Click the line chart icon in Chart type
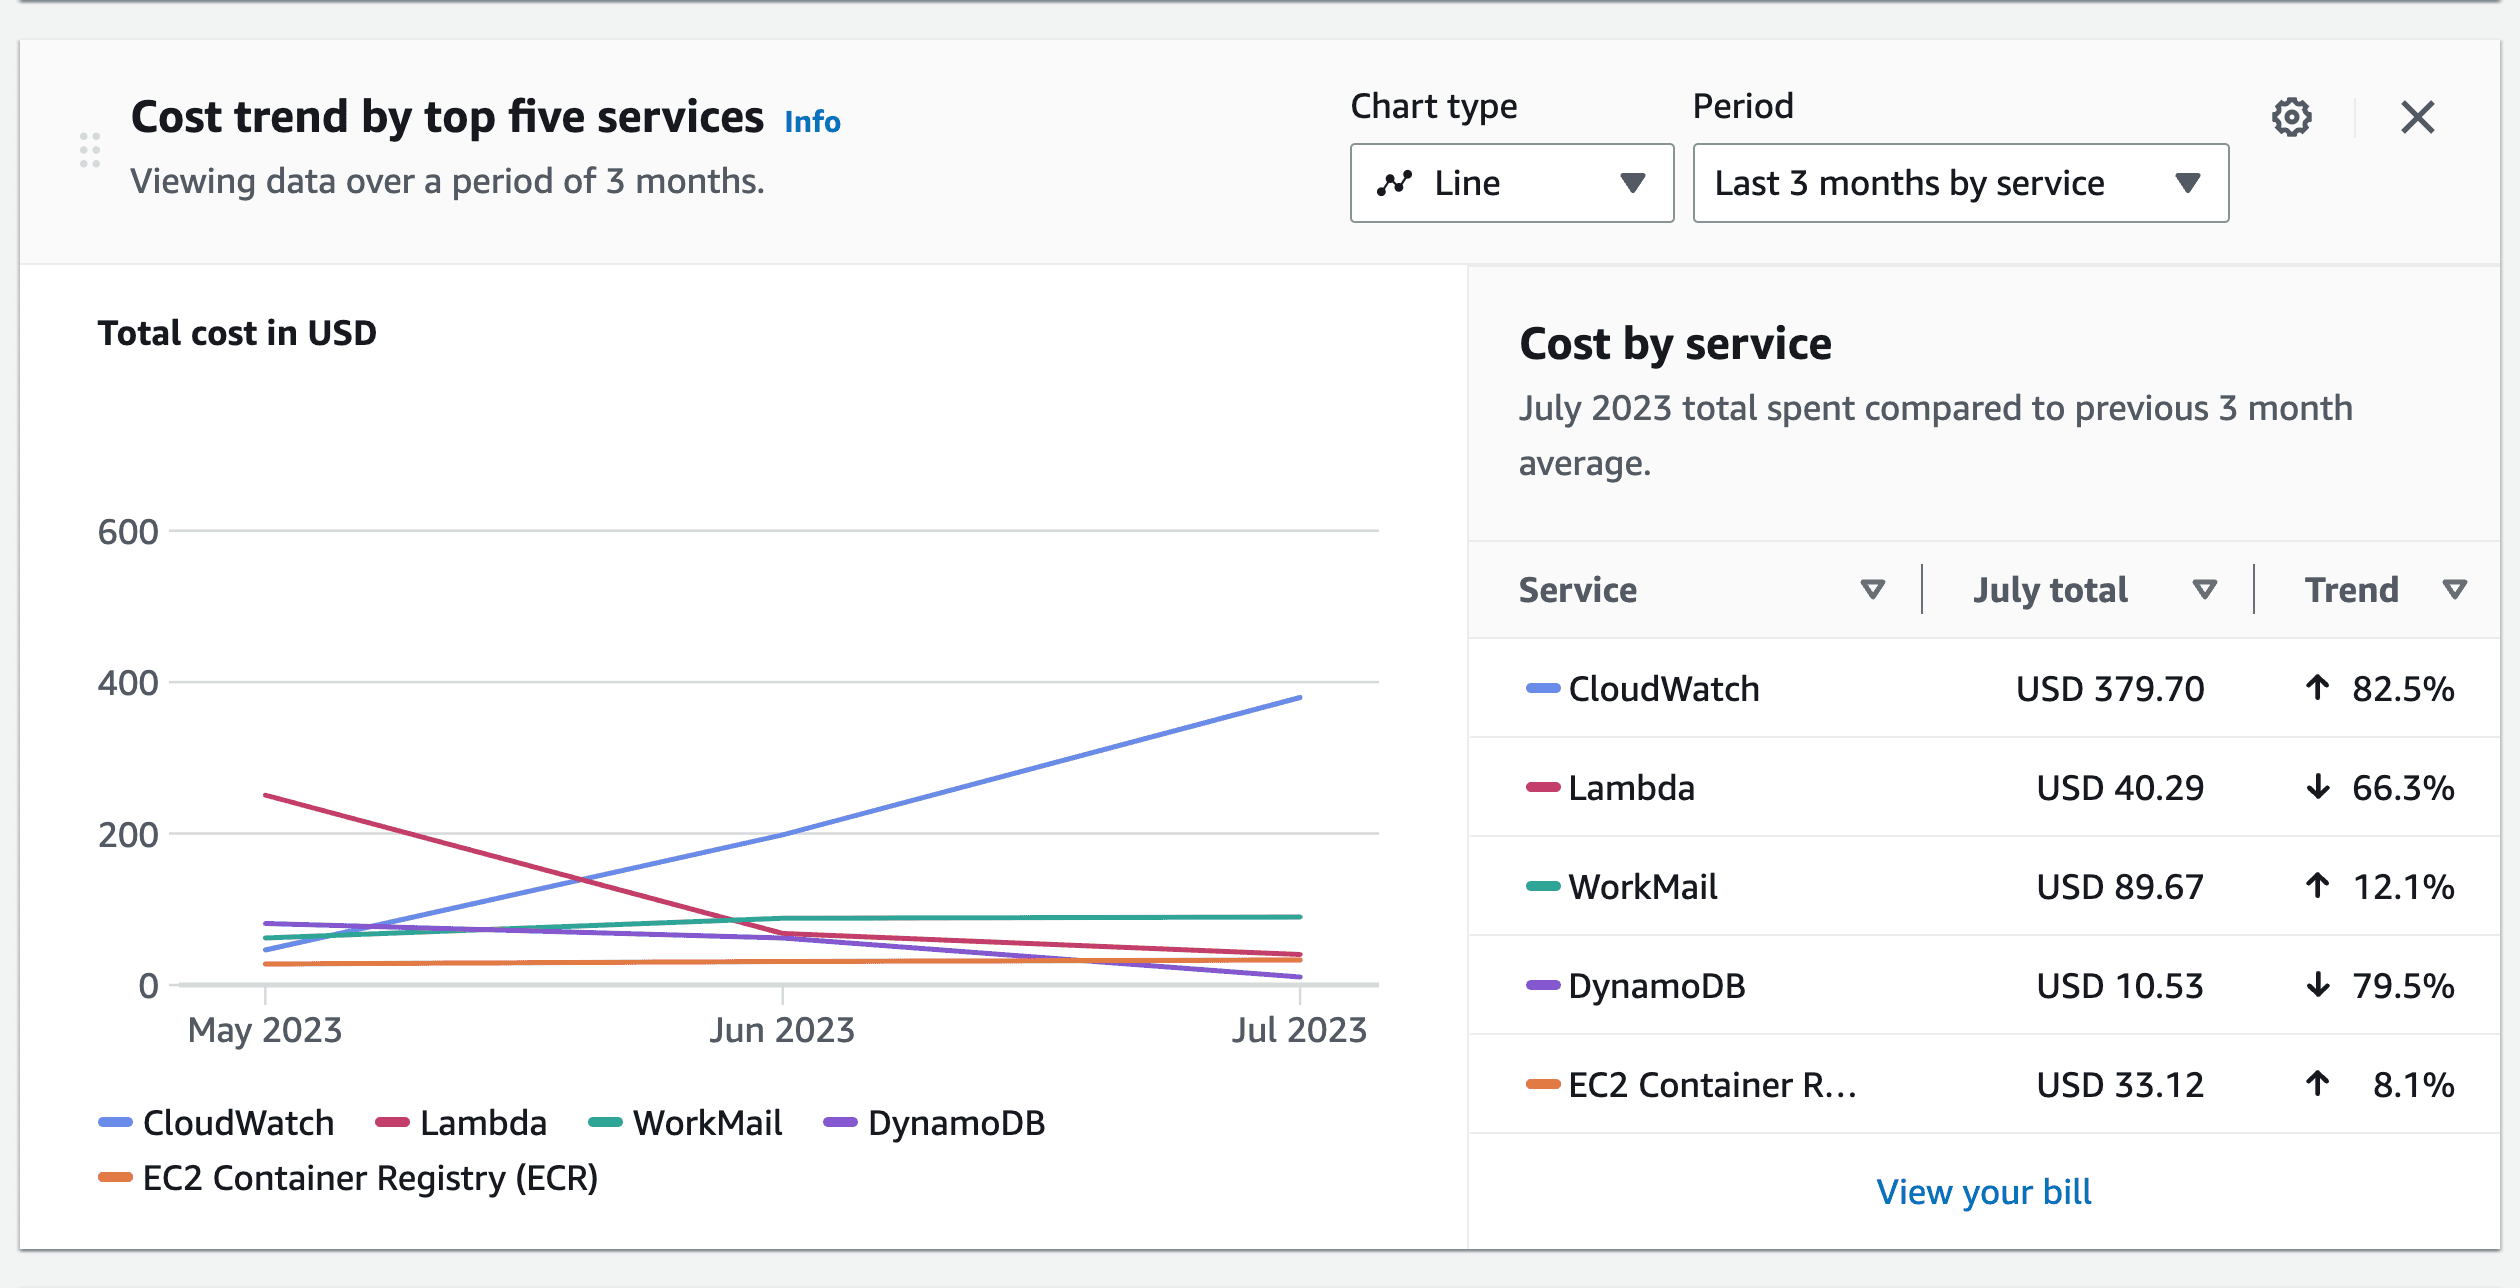This screenshot has height=1288, width=2520. coord(1394,183)
